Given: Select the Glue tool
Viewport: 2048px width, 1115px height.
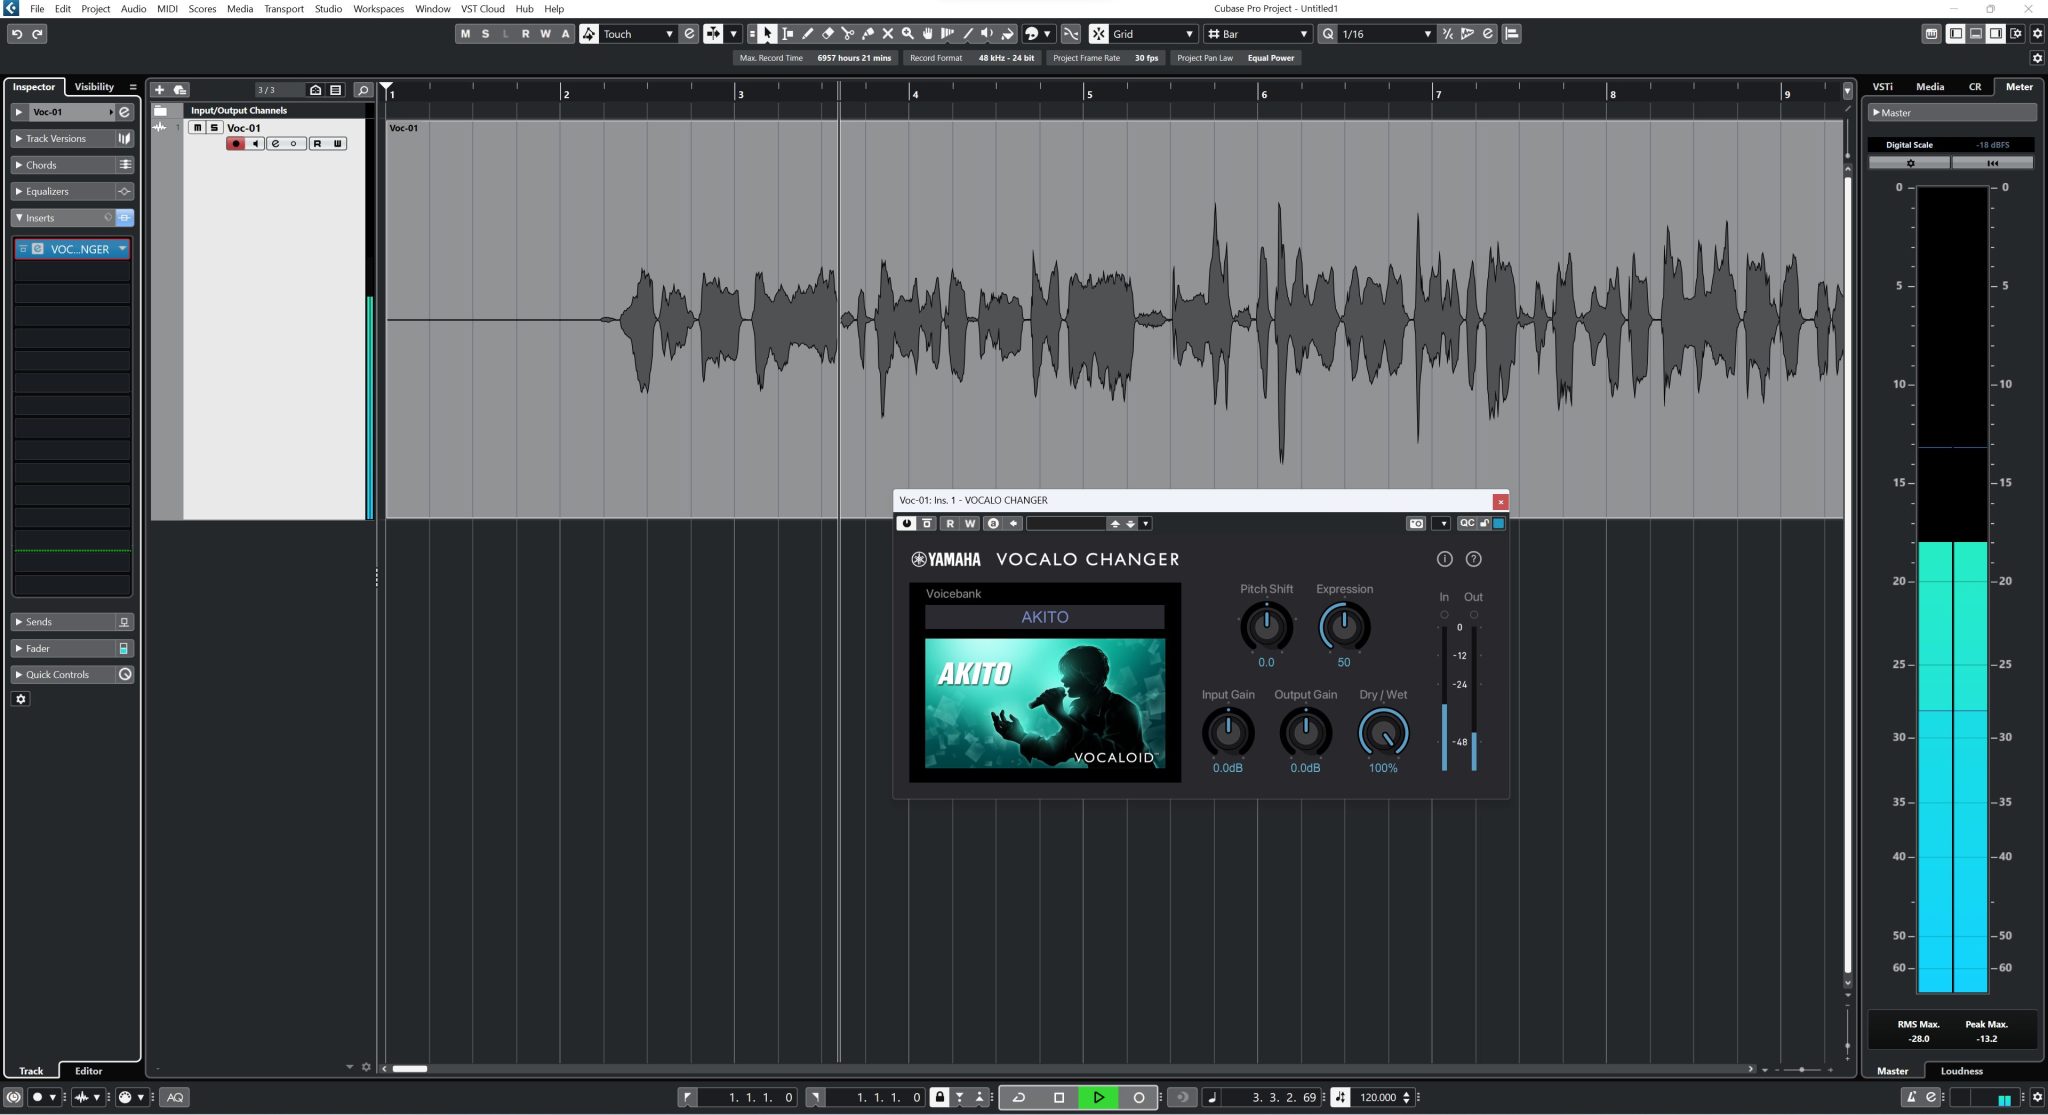Looking at the screenshot, I should [869, 33].
